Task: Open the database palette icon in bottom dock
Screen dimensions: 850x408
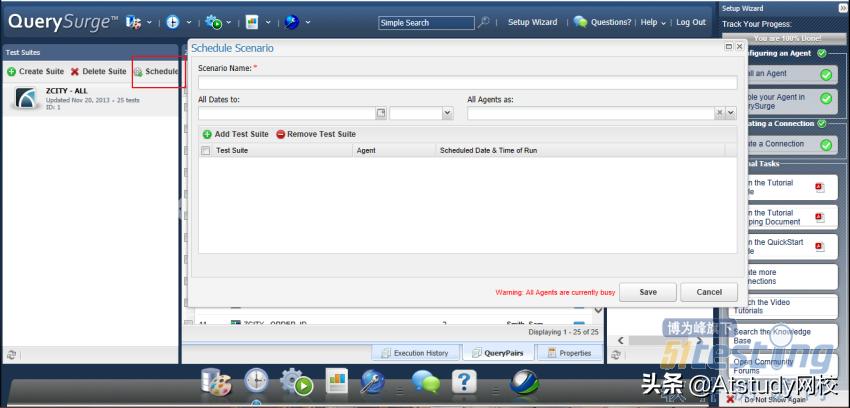Action: point(216,382)
